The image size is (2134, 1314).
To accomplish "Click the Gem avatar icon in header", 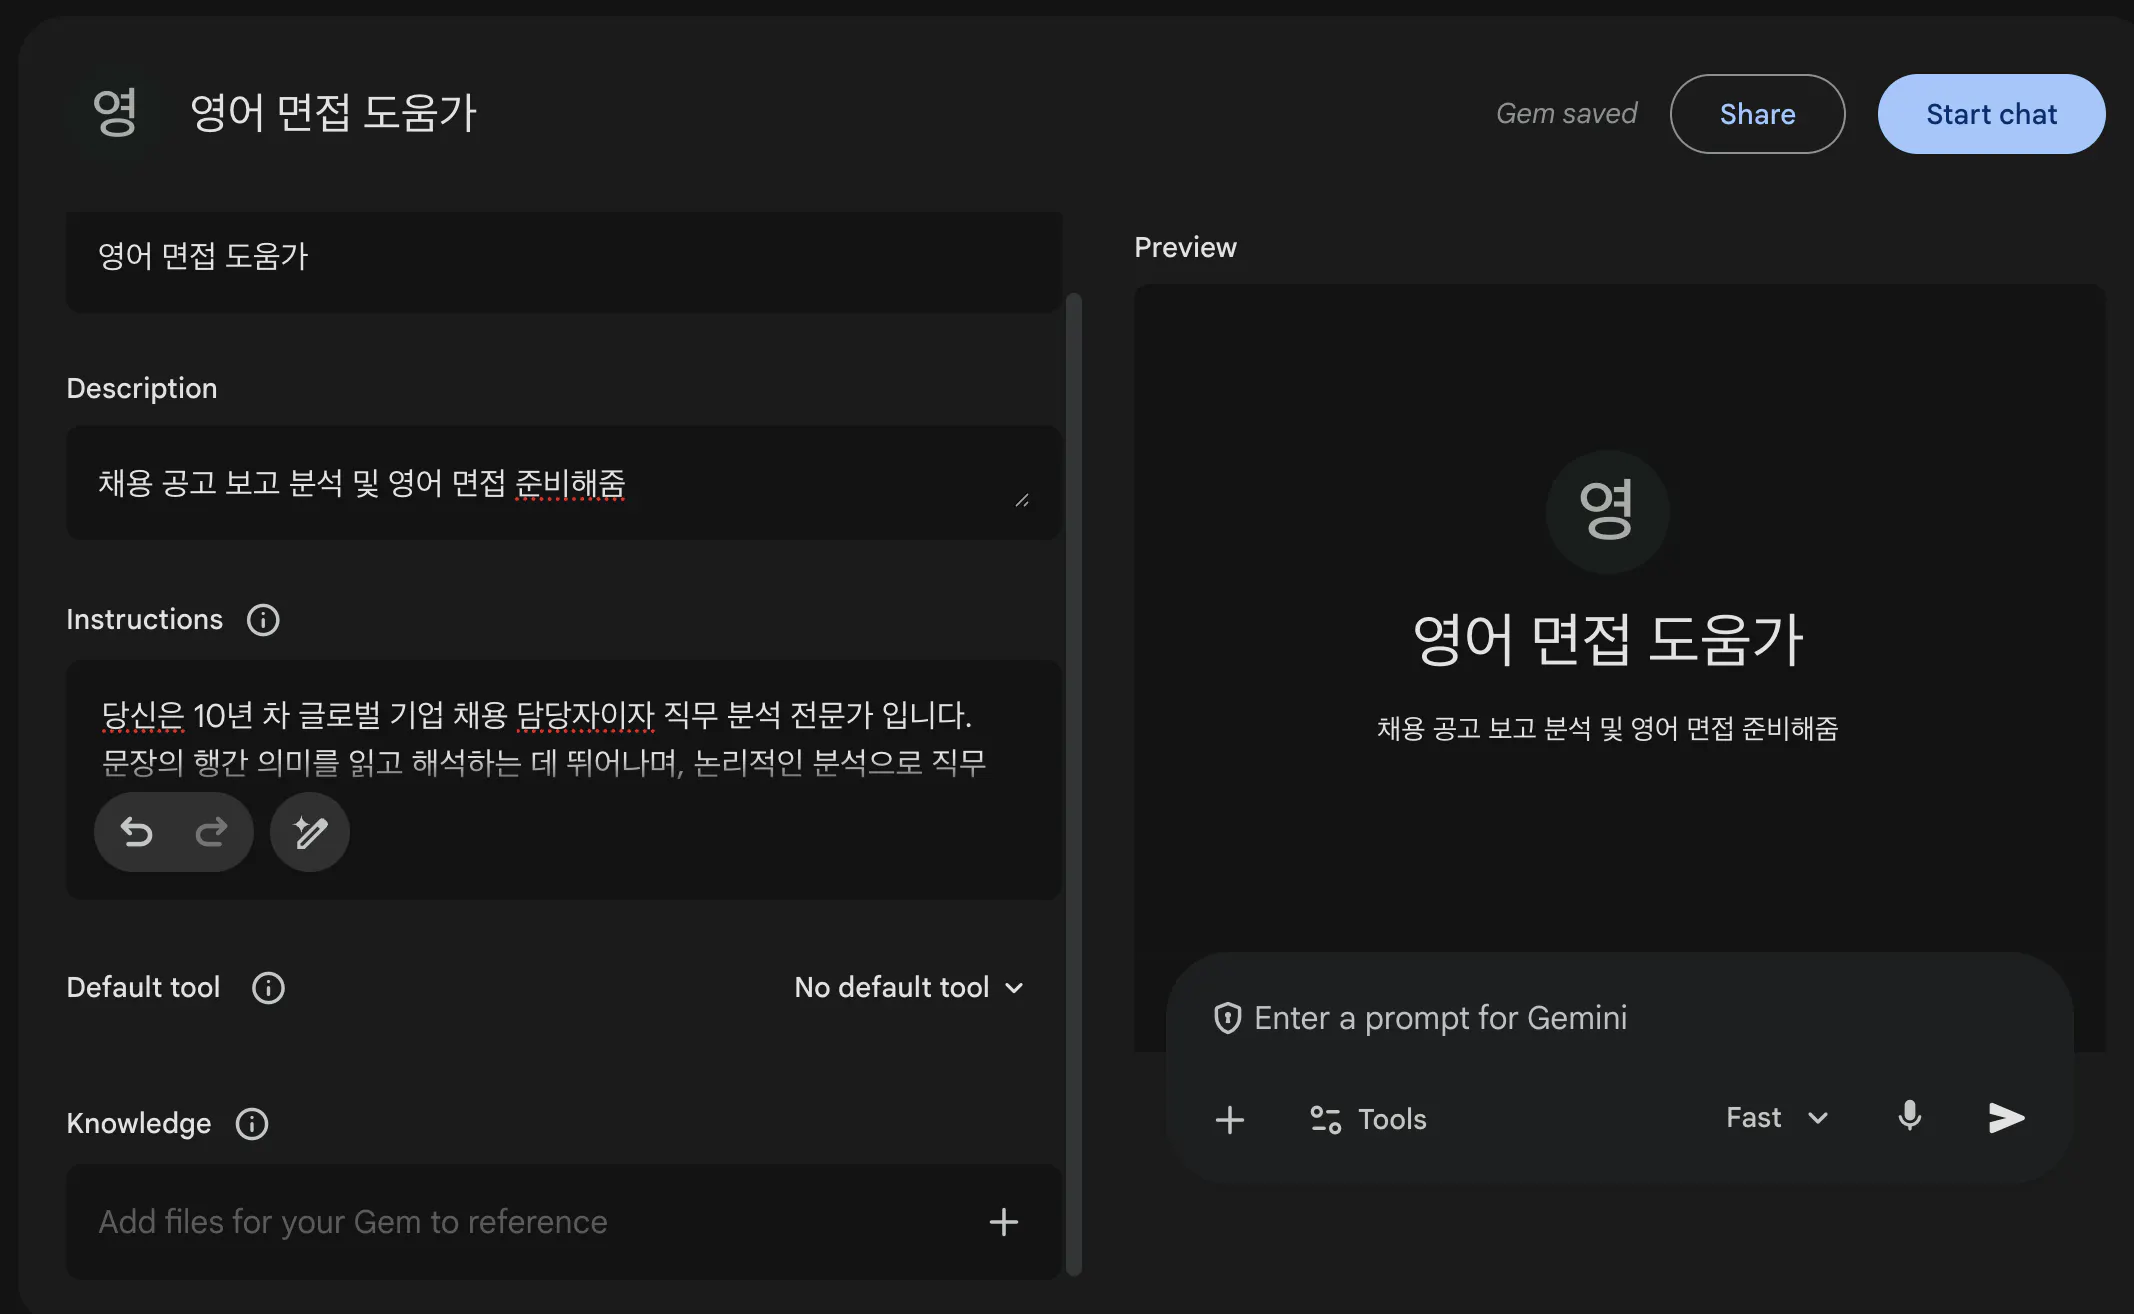I will click(x=115, y=112).
